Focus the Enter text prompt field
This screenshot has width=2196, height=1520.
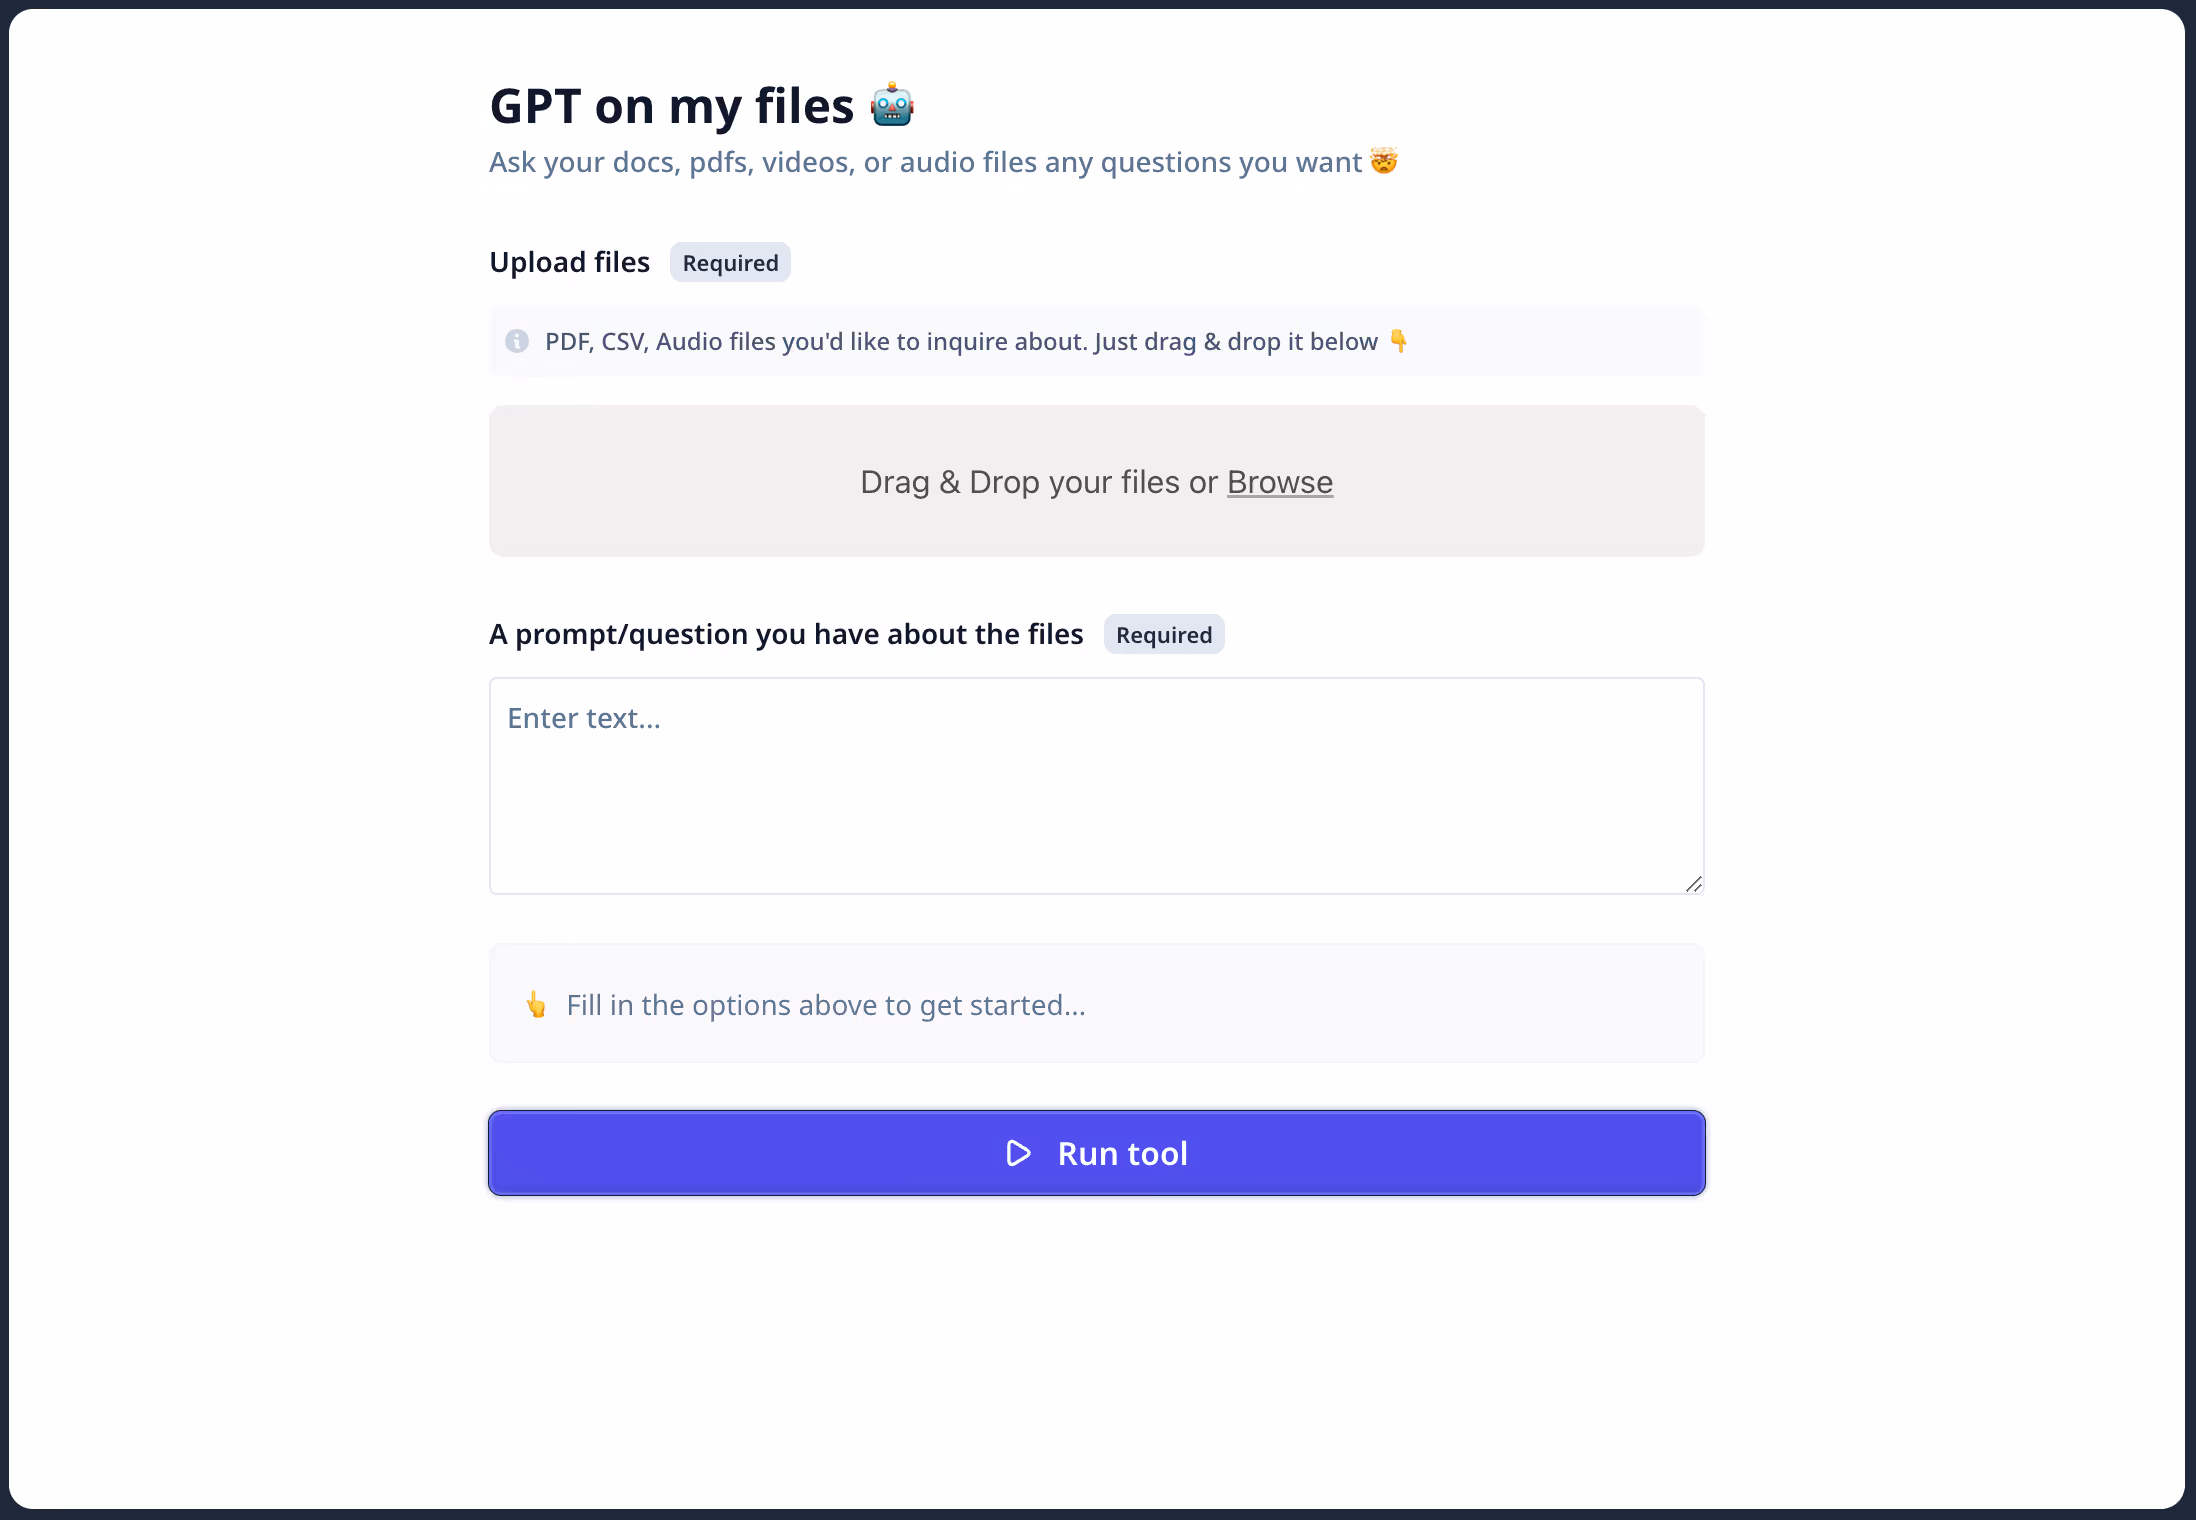coord(1096,785)
